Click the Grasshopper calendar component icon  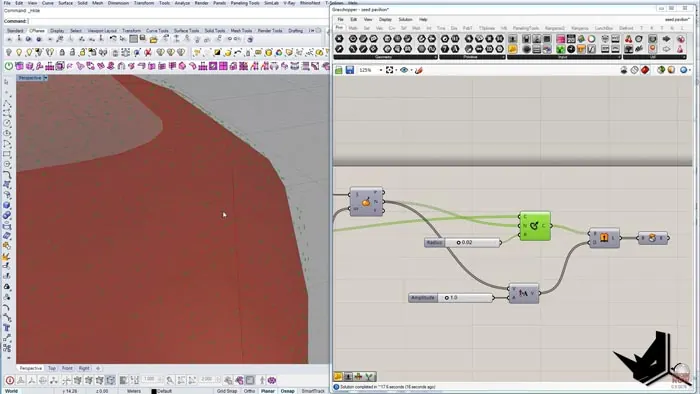[571, 39]
